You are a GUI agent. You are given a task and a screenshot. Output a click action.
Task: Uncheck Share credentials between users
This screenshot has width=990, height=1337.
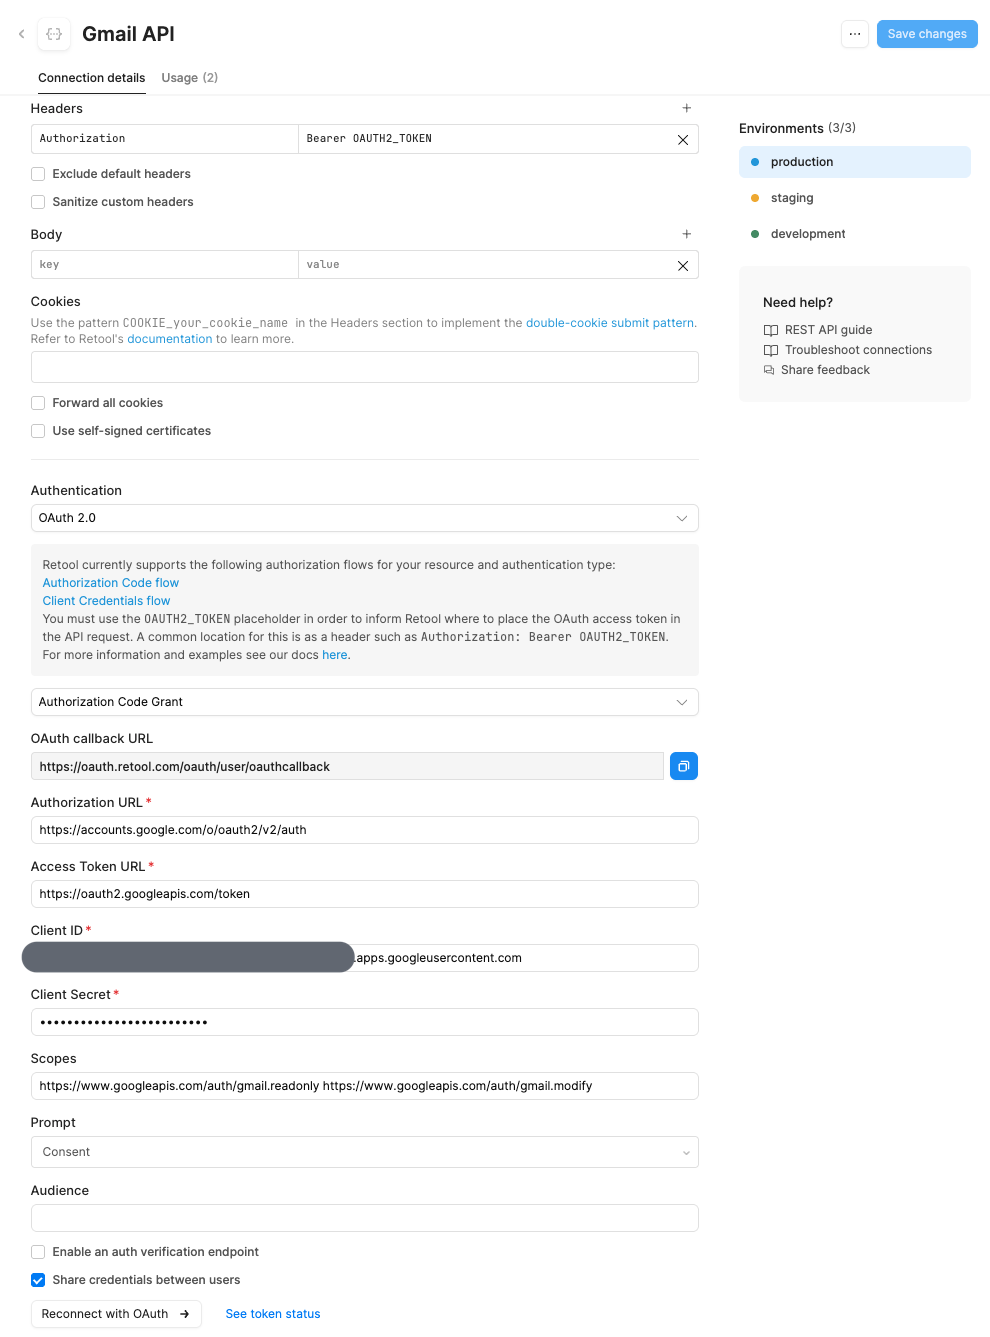pyautogui.click(x=38, y=1280)
